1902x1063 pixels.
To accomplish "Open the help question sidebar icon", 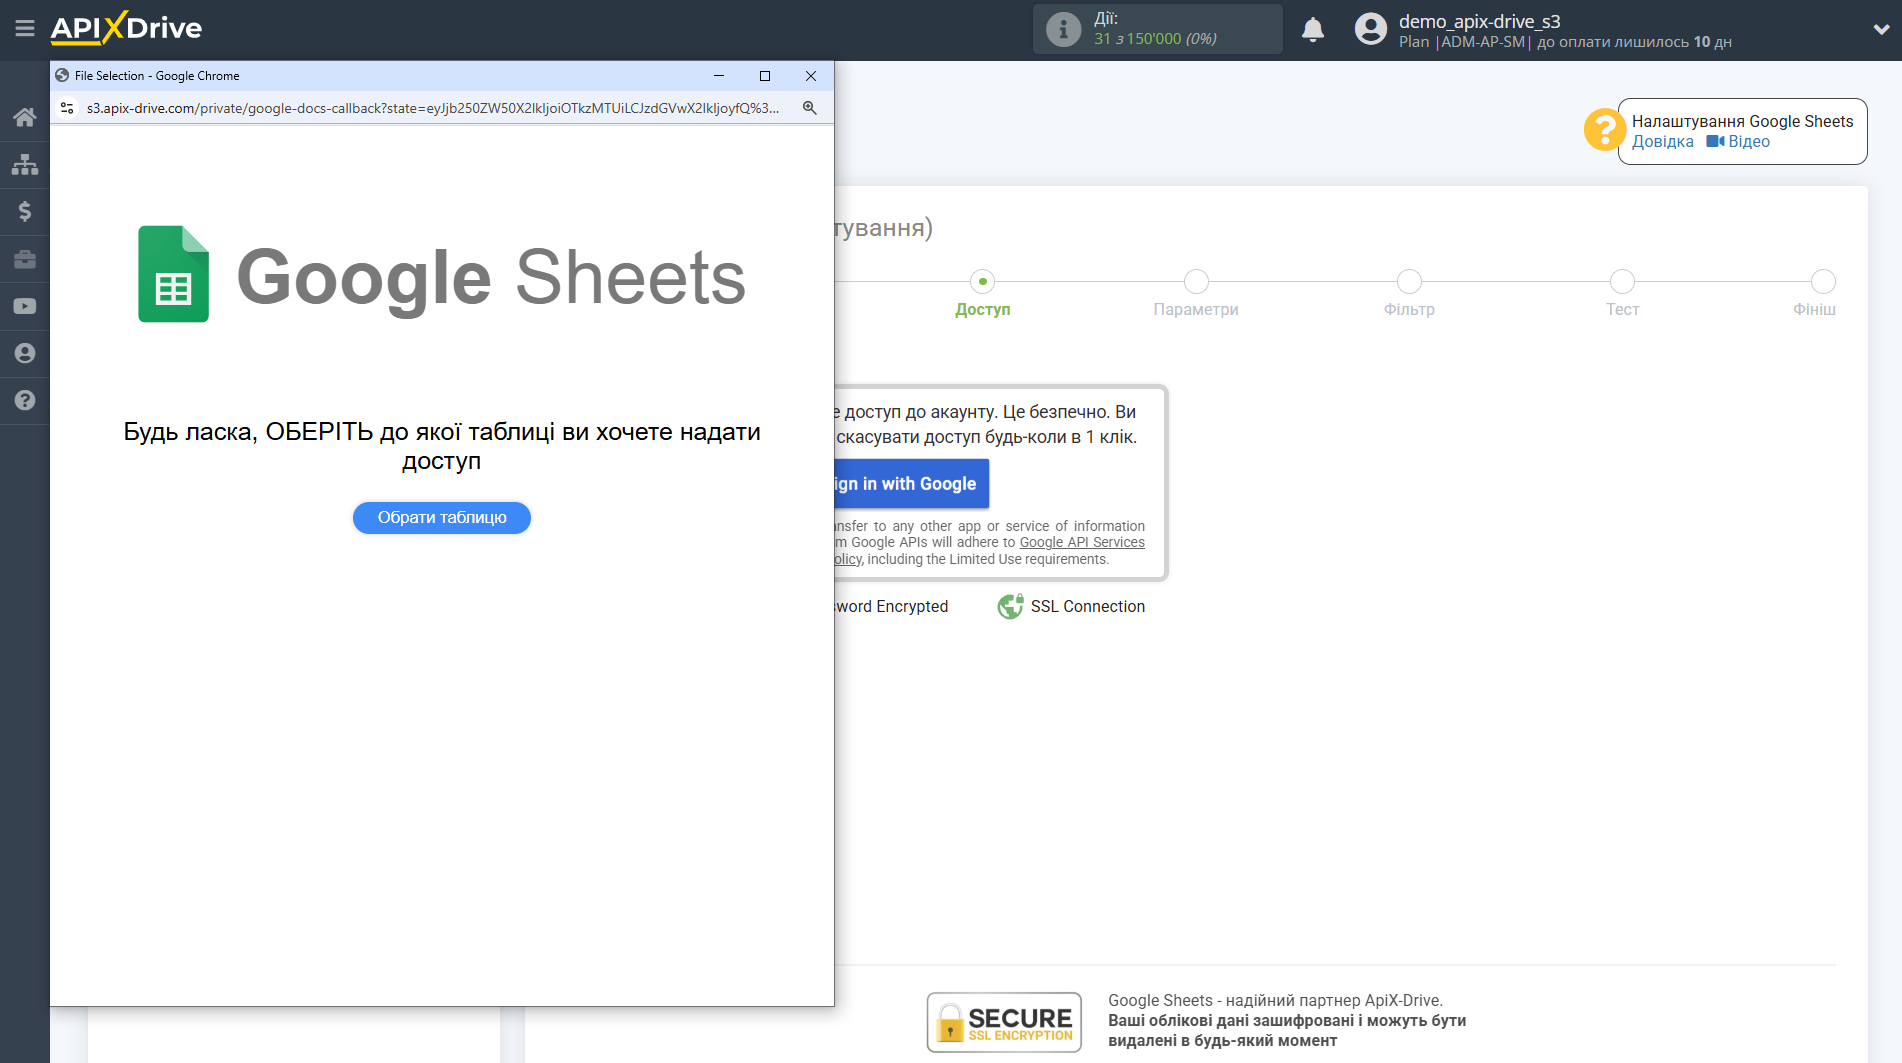I will click(25, 400).
